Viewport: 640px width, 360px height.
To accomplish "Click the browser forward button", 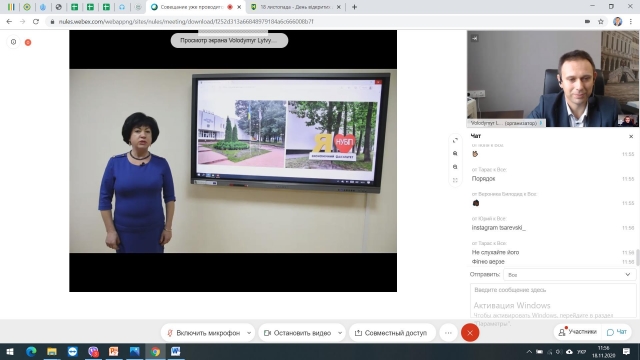I will [x=22, y=21].
